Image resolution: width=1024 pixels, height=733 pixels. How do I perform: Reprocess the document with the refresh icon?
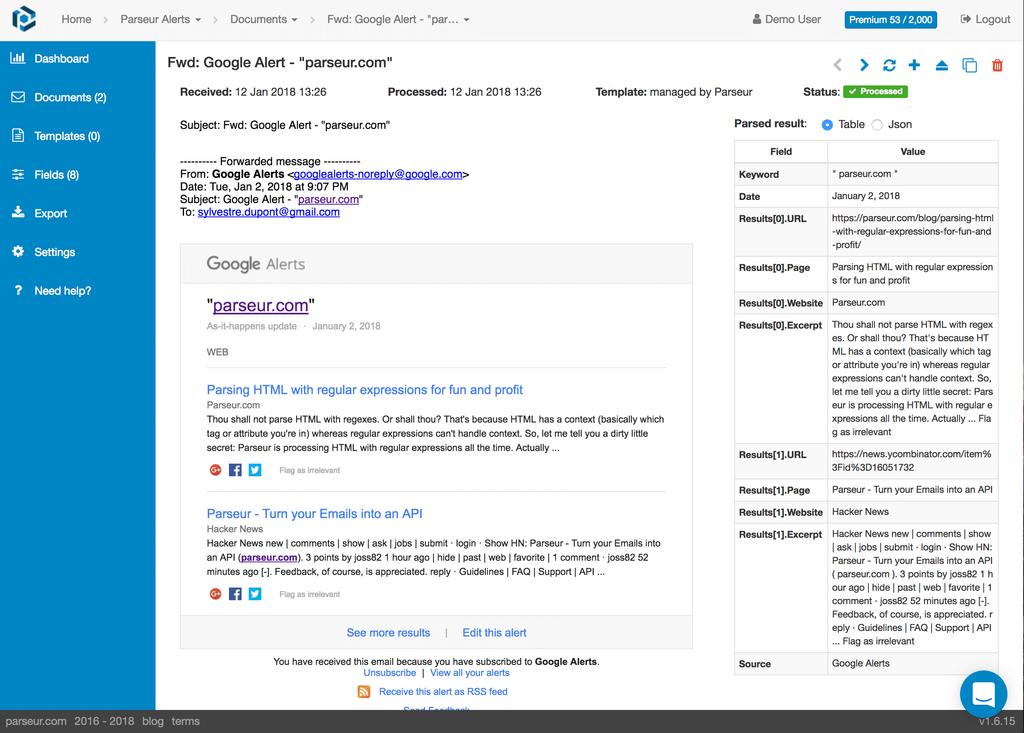tap(889, 64)
